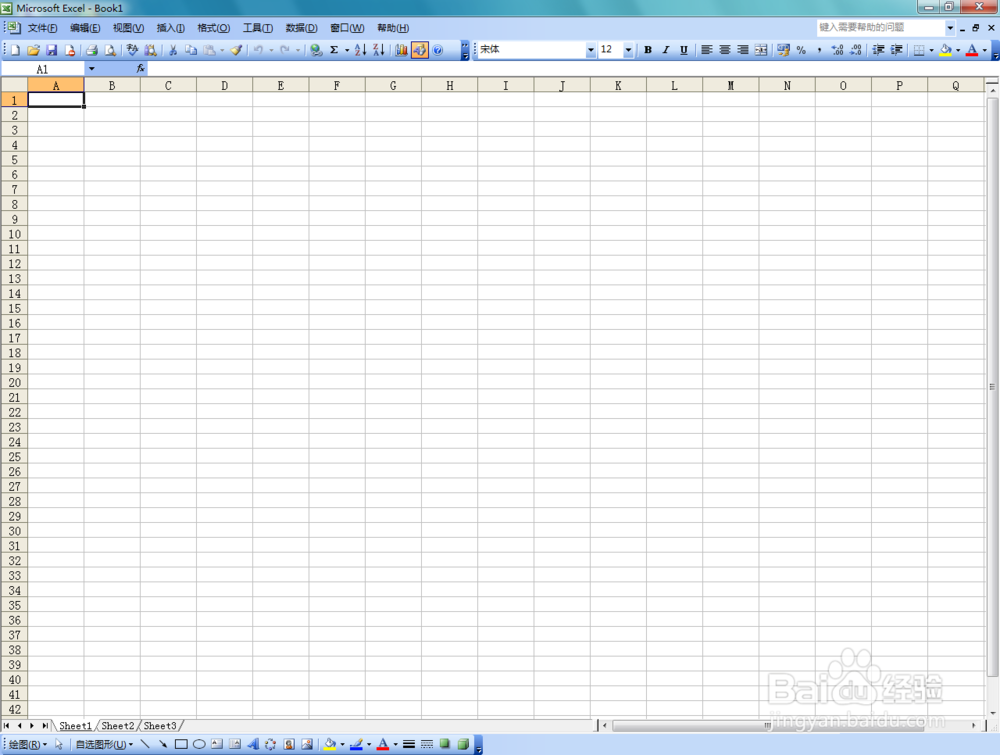
Task: Open the font size dropdown
Action: (x=628, y=50)
